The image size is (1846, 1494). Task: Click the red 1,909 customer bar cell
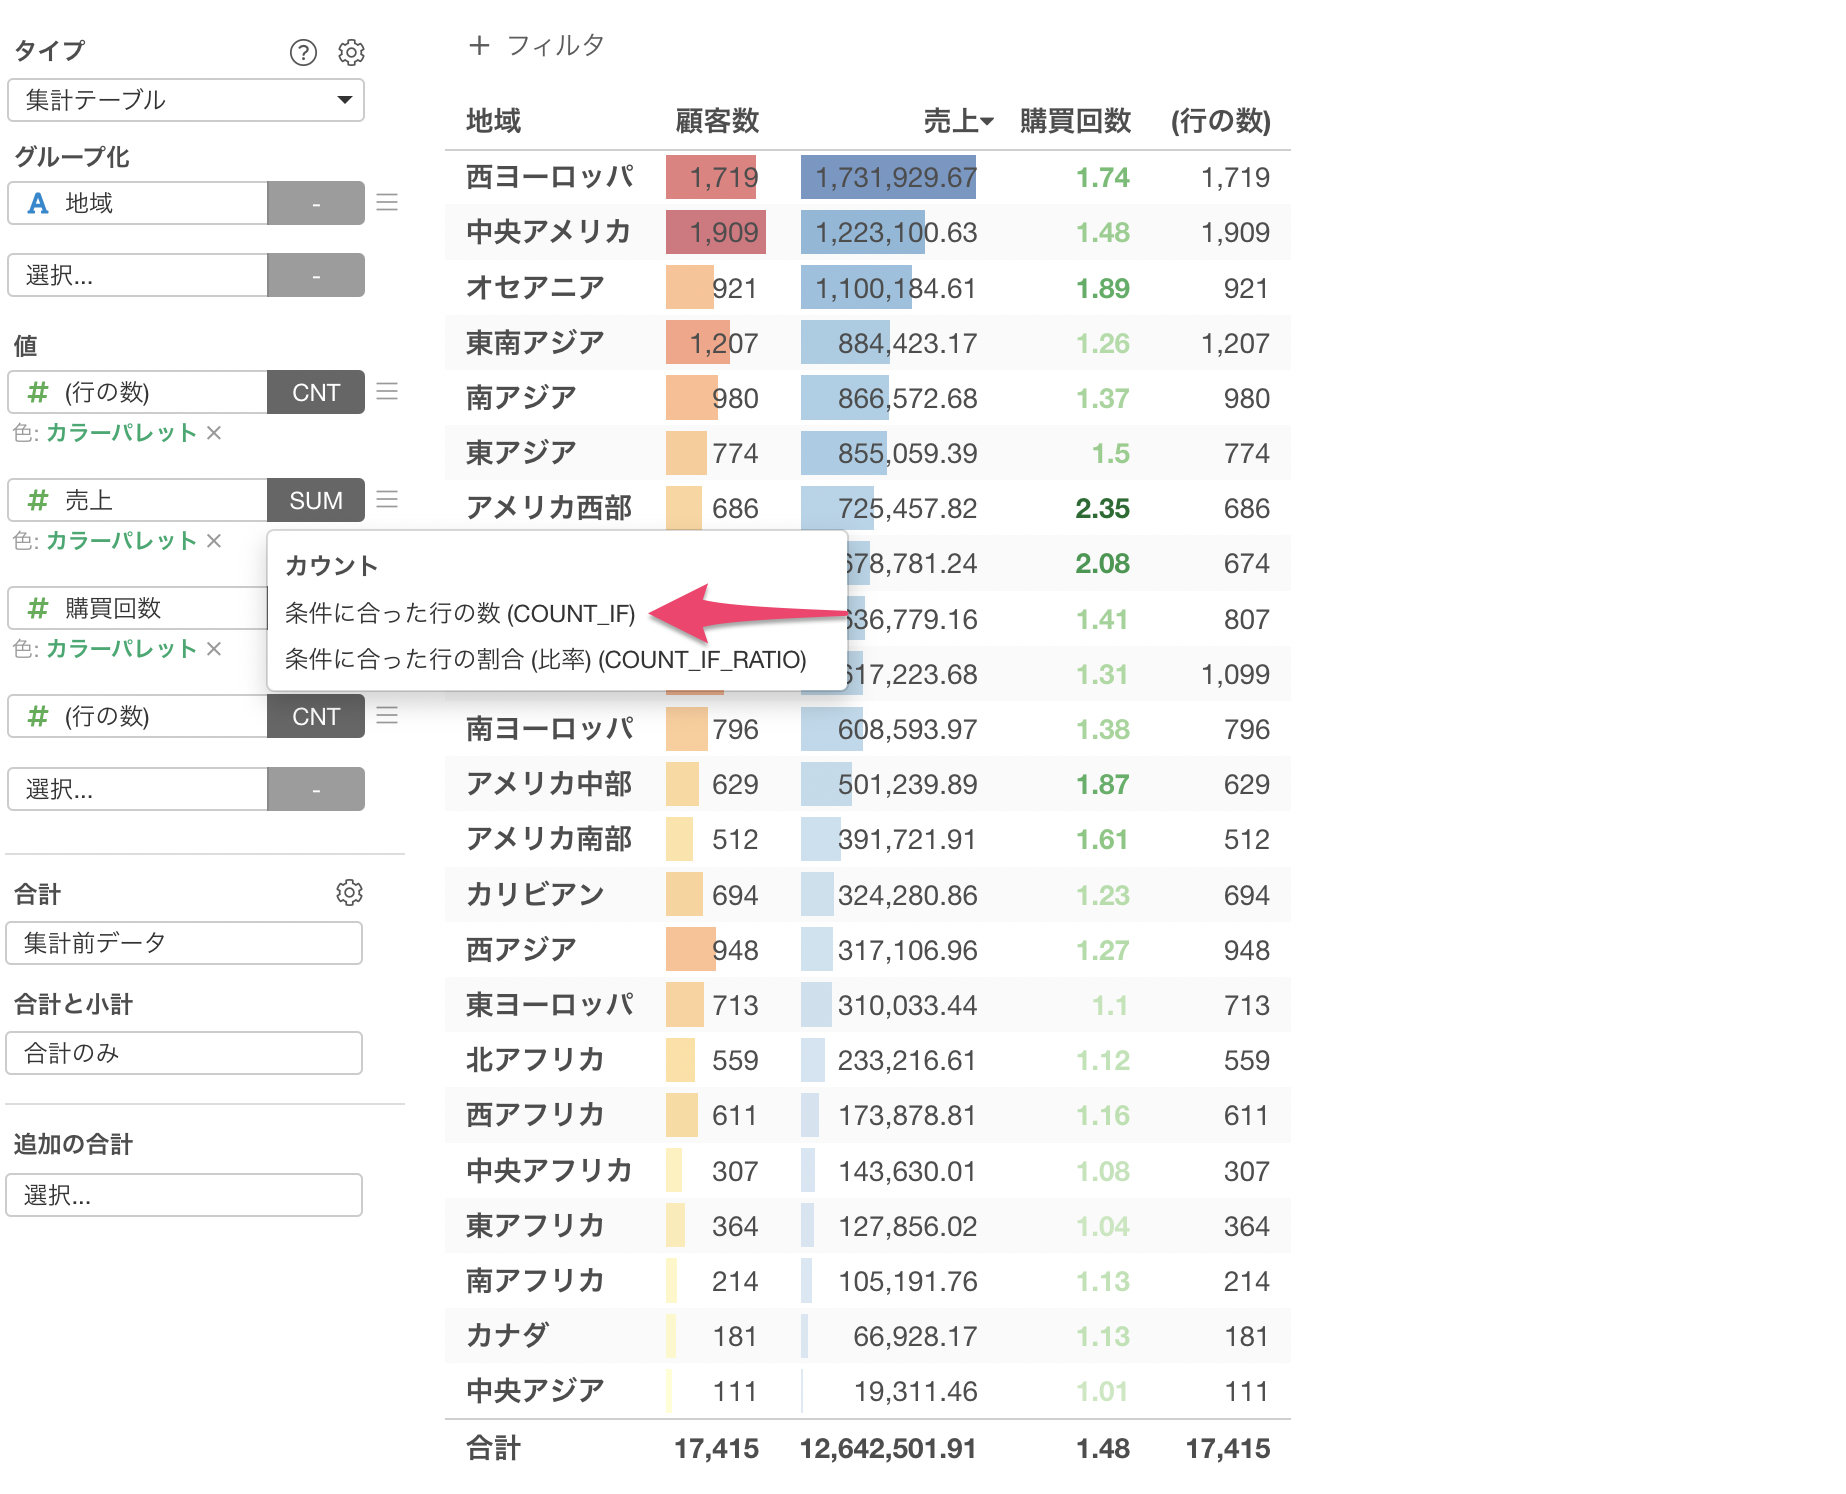click(x=716, y=232)
